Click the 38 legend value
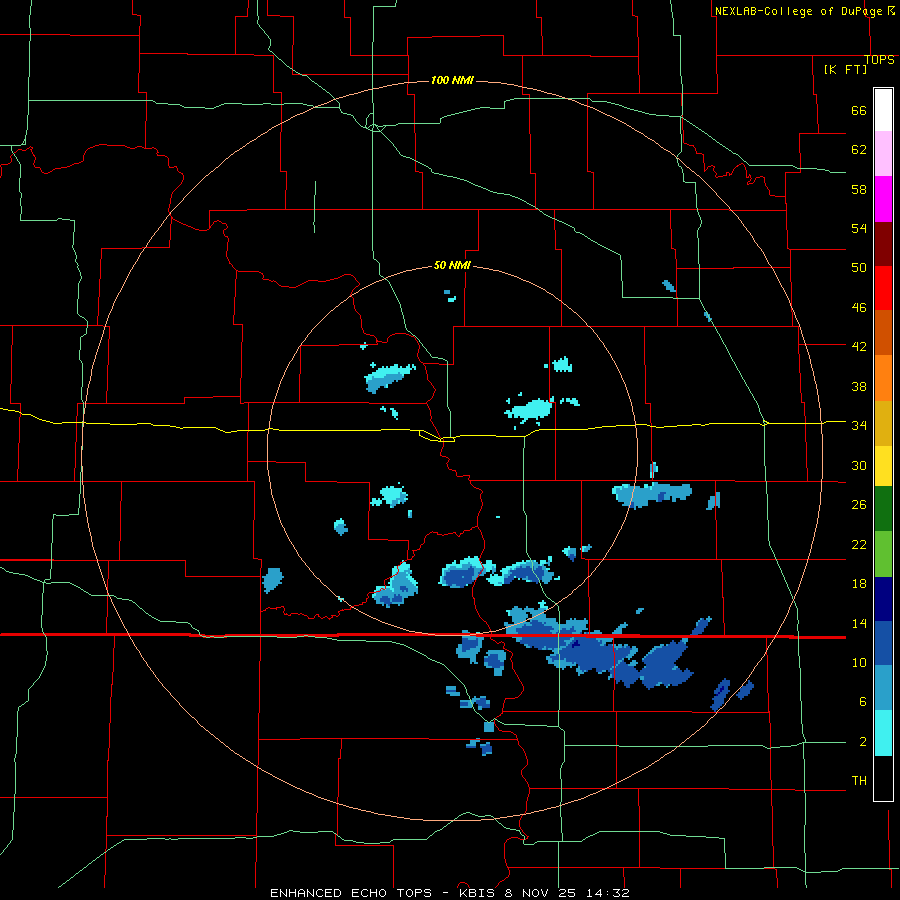The height and width of the screenshot is (900, 900). tap(859, 386)
